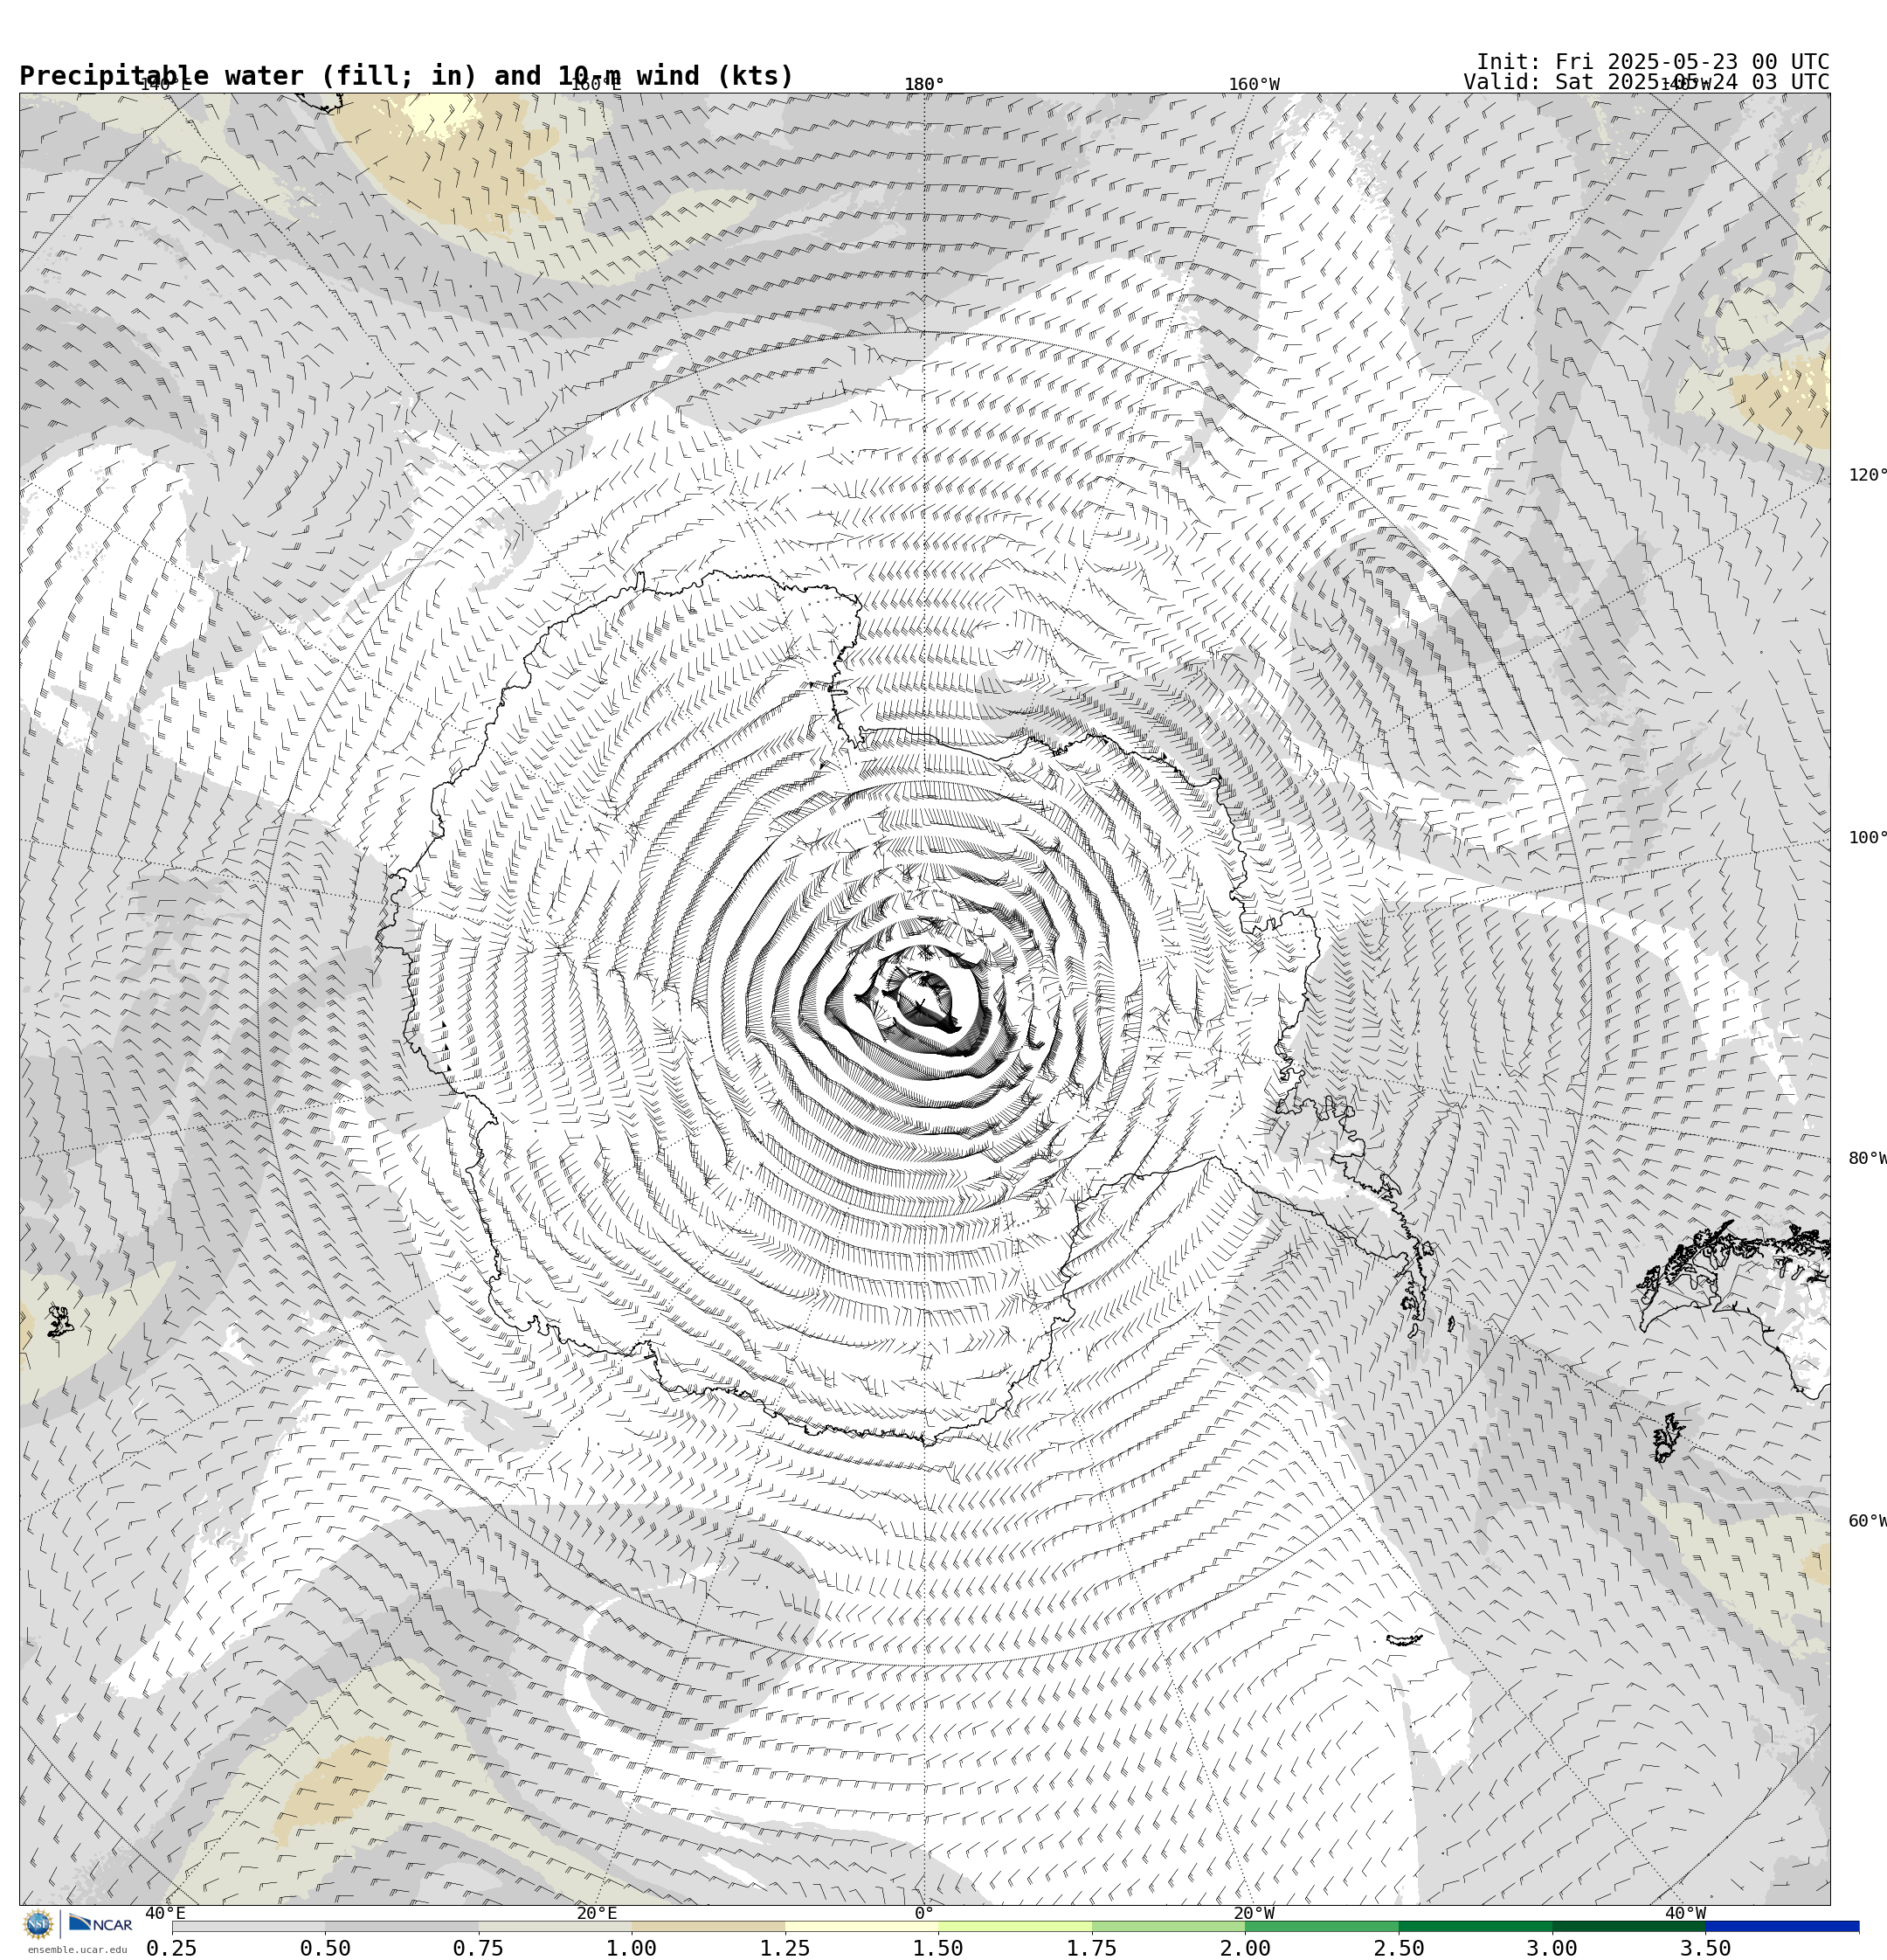The height and width of the screenshot is (1960, 1887).
Task: Pick the medium green 2.00–2.50 colorbar segment
Action: pyautogui.click(x=1322, y=1926)
